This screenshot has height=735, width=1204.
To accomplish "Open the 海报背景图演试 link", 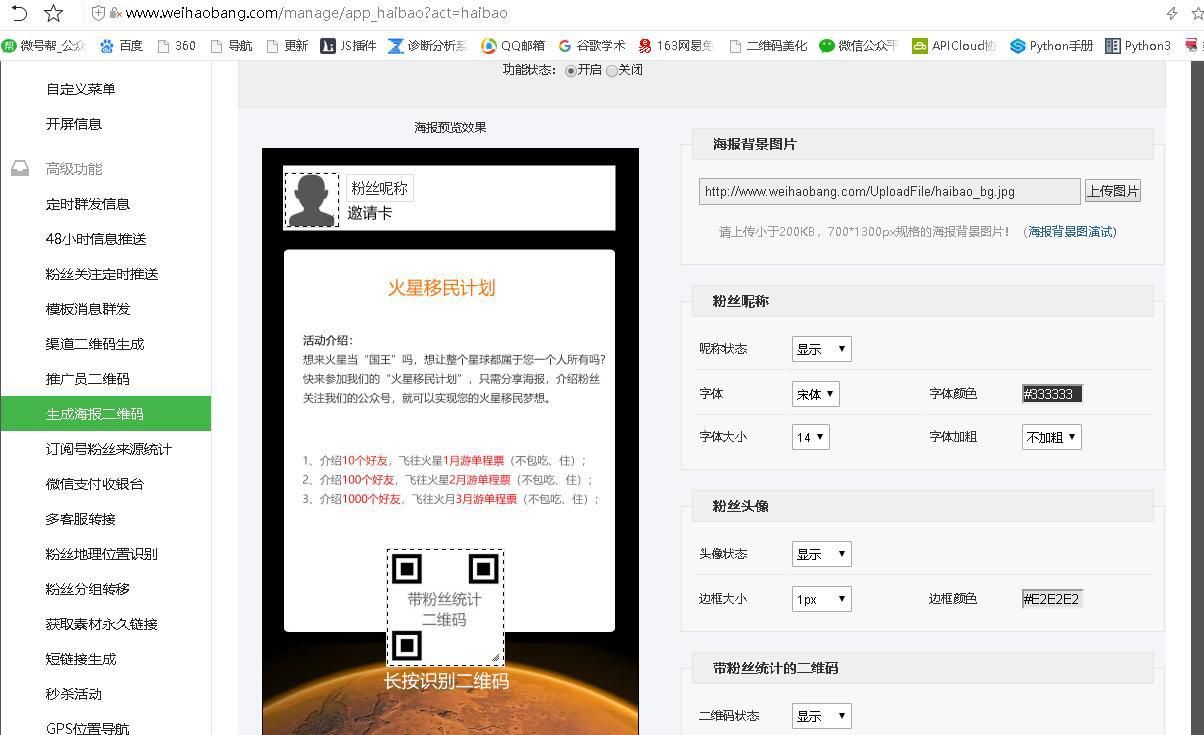I will point(1069,231).
